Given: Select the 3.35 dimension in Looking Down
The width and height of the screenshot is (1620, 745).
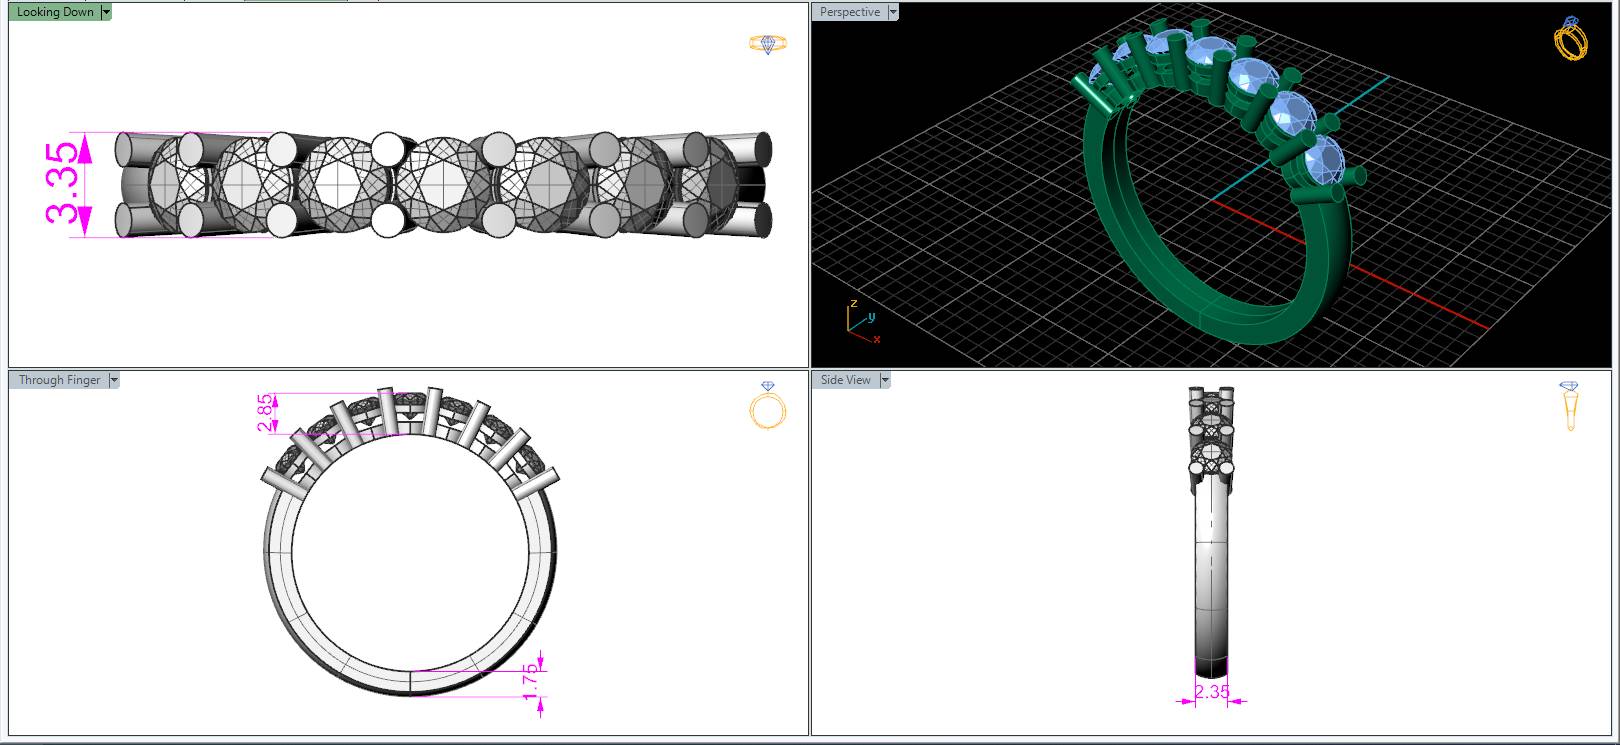Looking at the screenshot, I should point(61,185).
